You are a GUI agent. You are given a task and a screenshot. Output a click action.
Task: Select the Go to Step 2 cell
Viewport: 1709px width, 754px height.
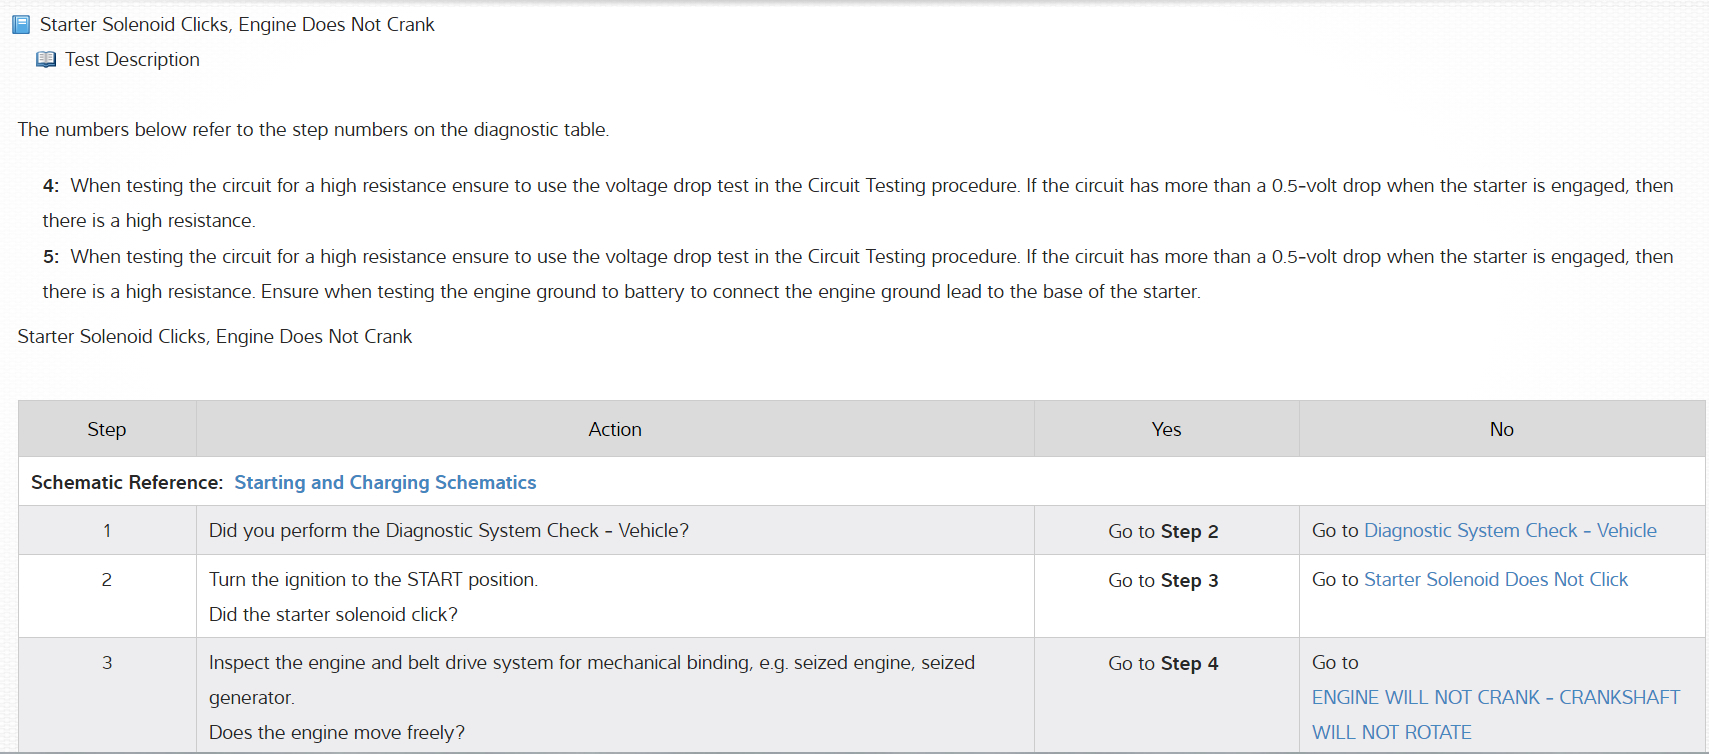click(1163, 532)
